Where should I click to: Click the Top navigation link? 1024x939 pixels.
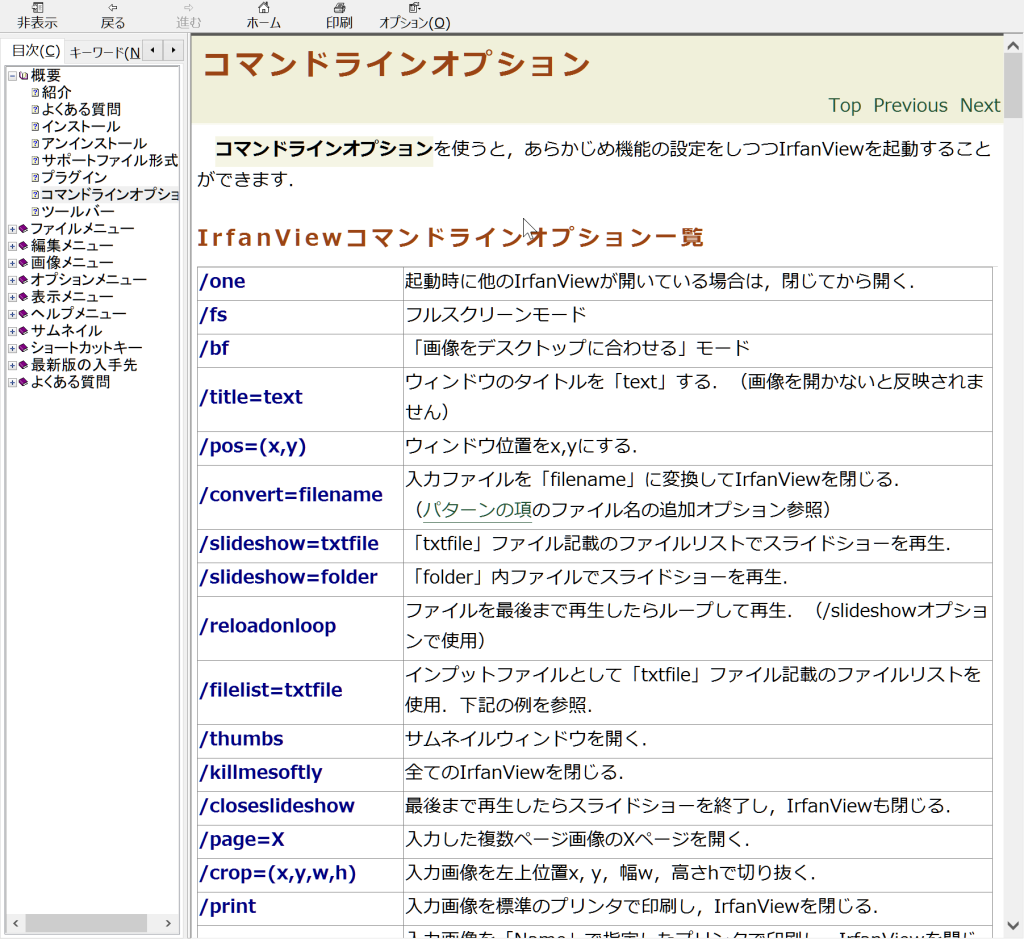844,105
